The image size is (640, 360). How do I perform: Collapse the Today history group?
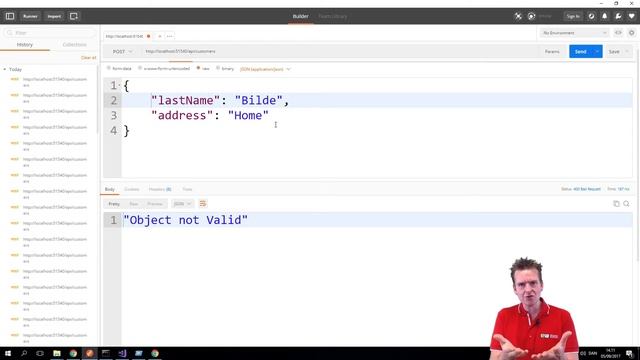tap(4, 69)
